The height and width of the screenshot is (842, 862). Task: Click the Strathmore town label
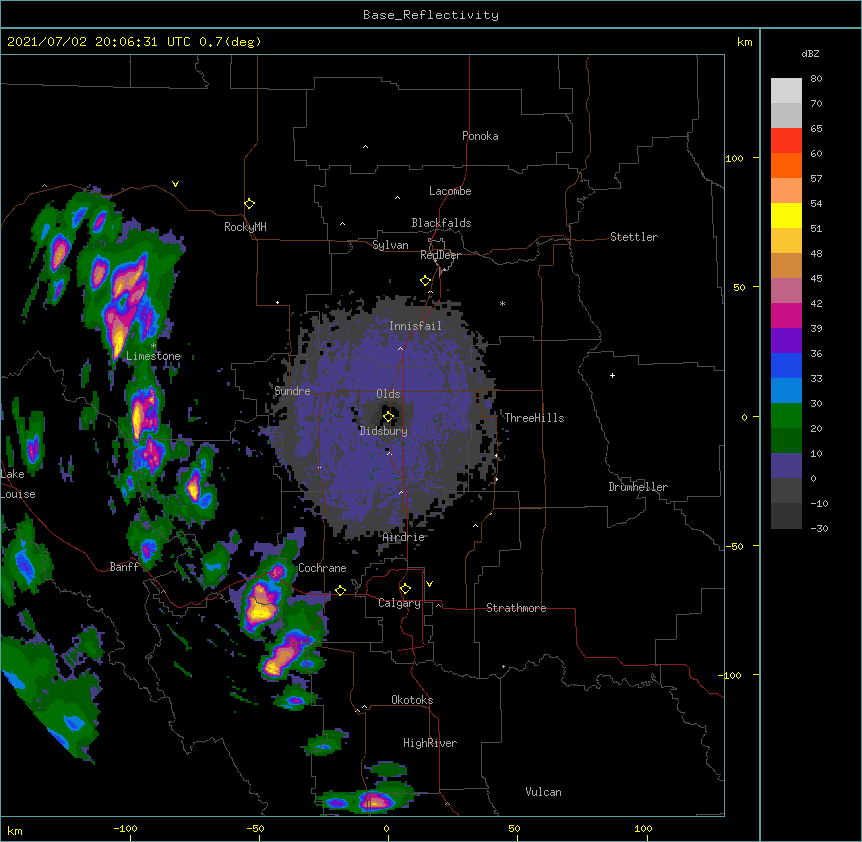(x=516, y=608)
